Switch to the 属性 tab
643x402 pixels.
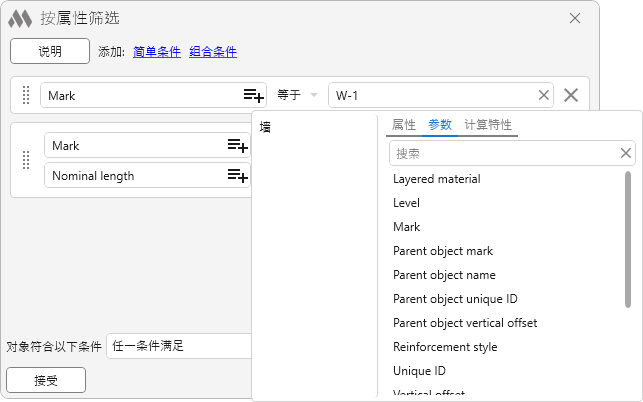point(404,125)
